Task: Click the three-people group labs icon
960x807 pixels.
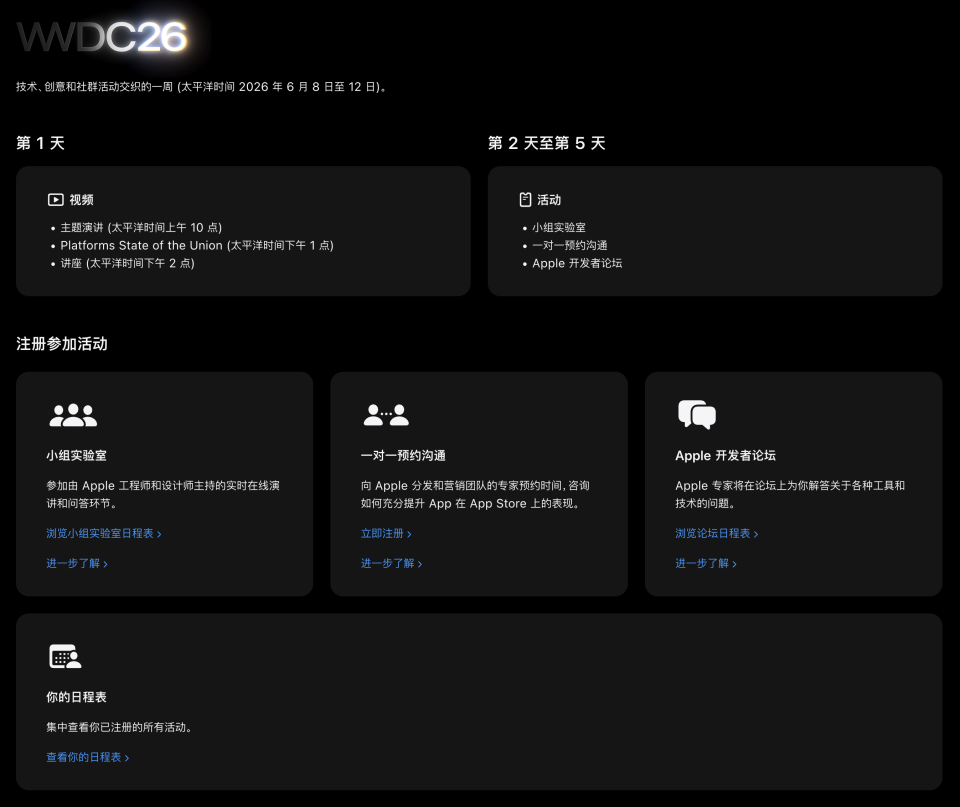Action: click(x=73, y=415)
